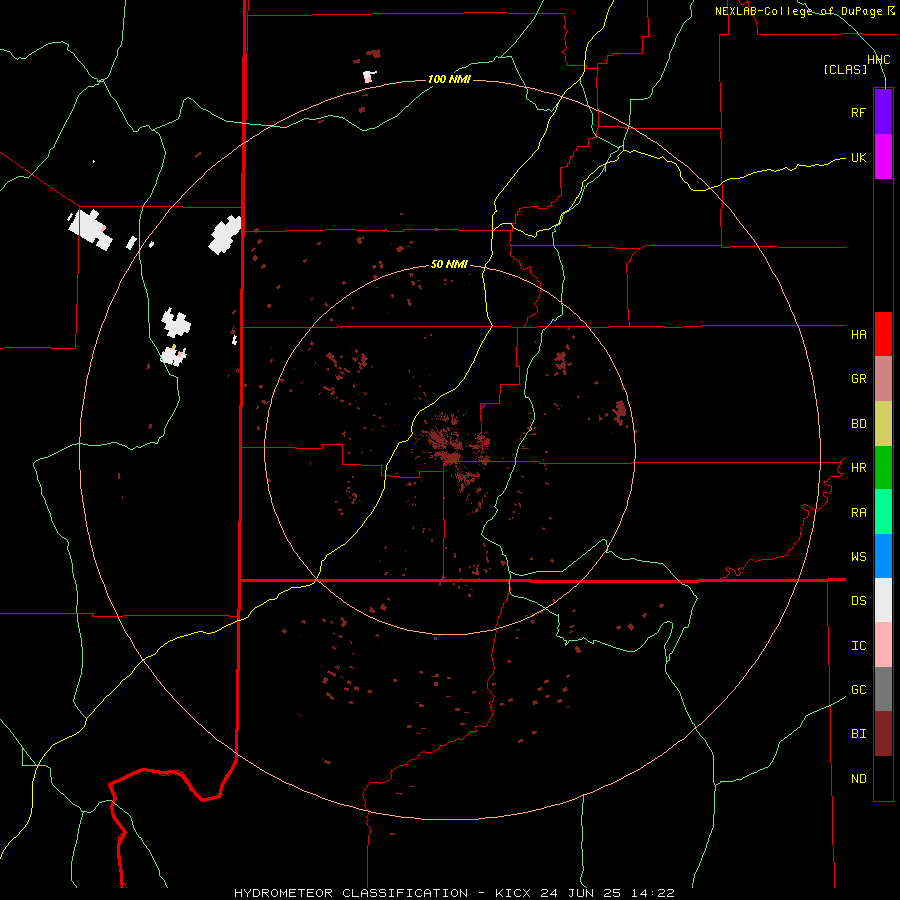900x900 pixels.
Task: Click the gray GC legend swatch
Action: click(x=883, y=689)
